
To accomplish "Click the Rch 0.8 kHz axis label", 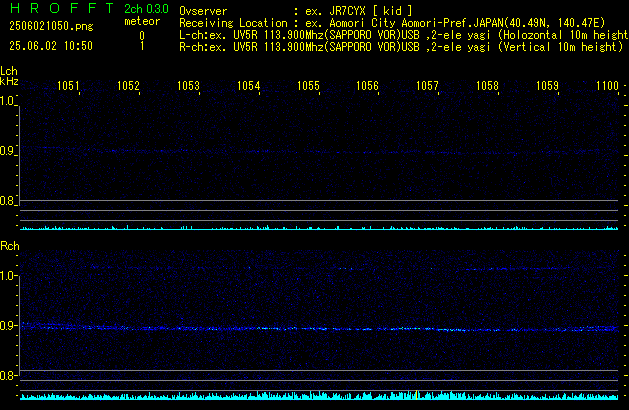I will point(8,375).
